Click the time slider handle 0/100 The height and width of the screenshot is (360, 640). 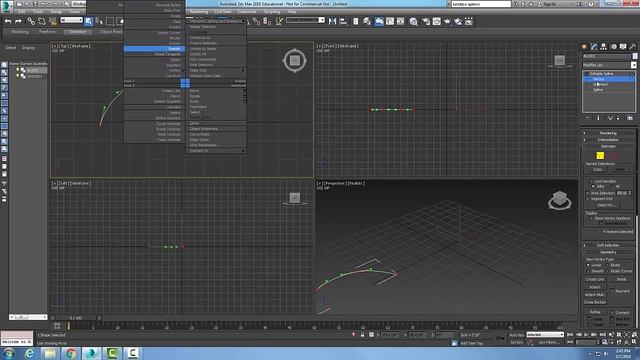(76, 318)
